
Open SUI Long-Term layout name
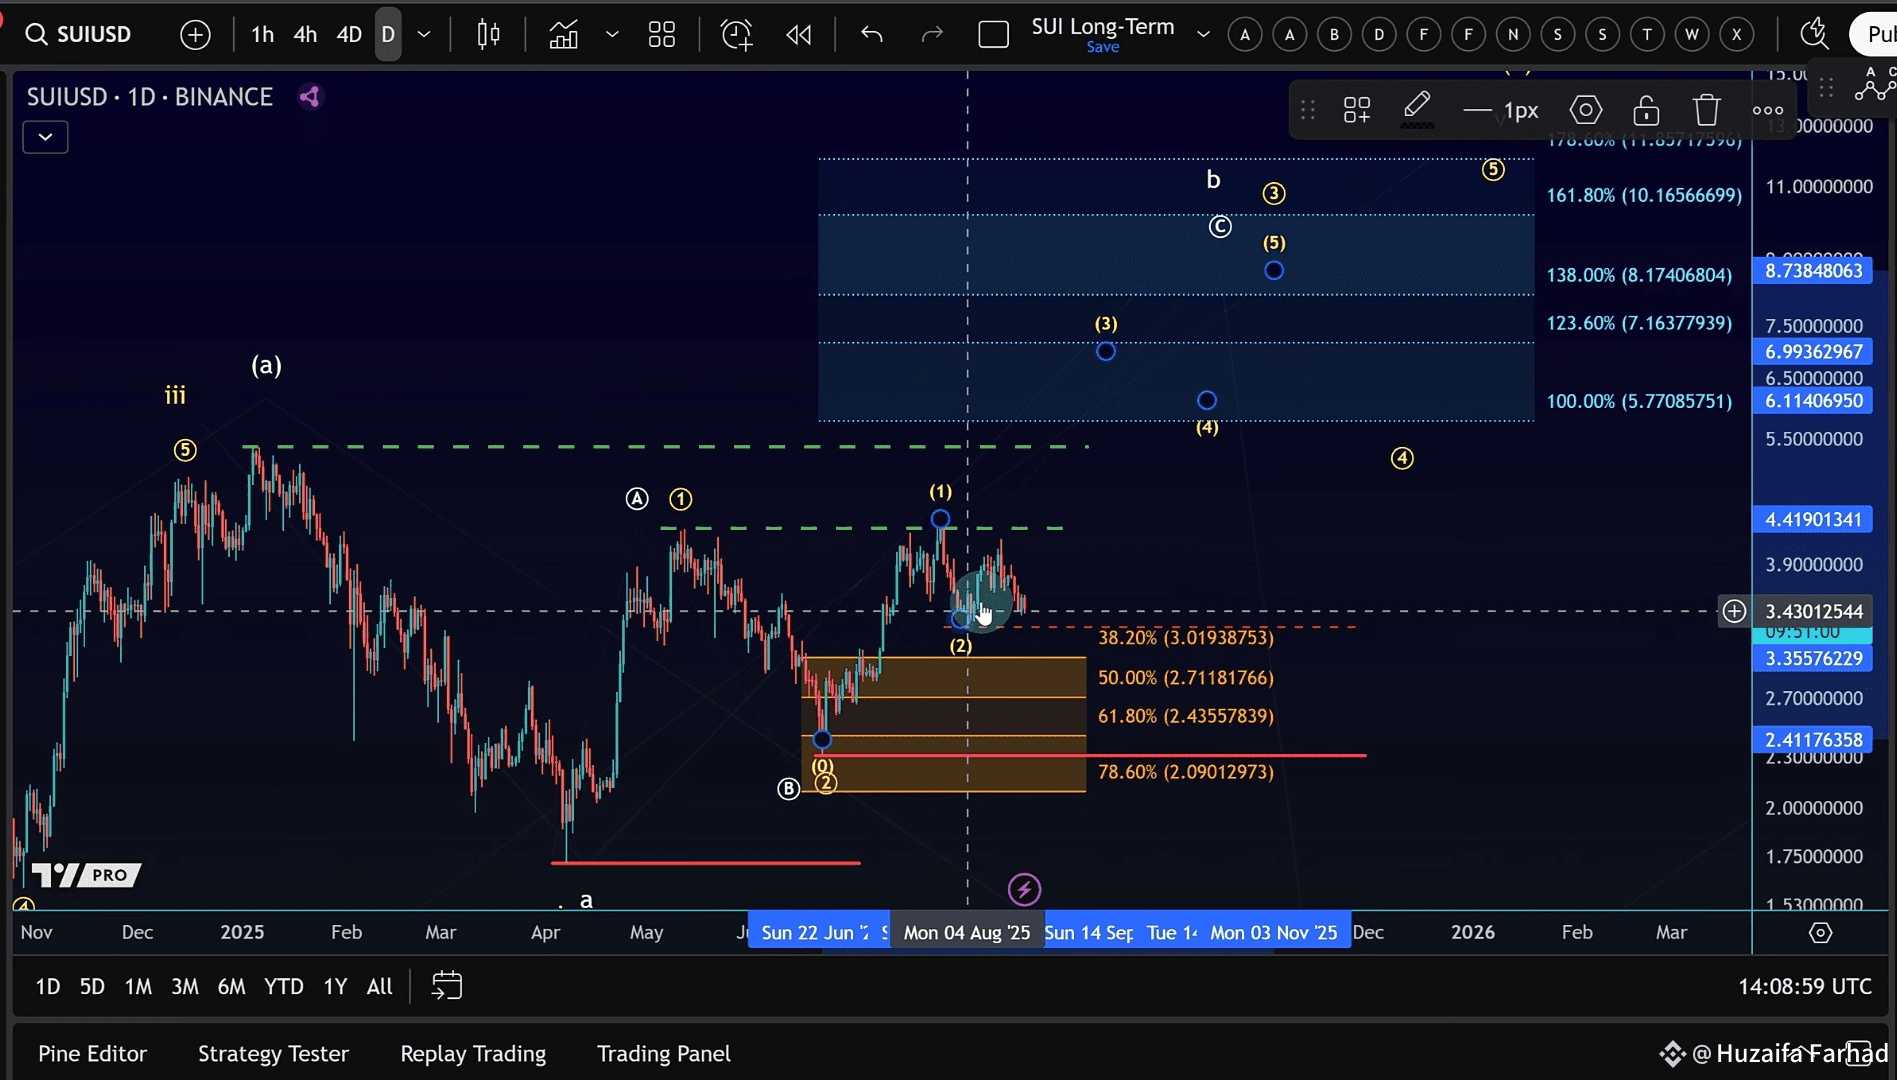pos(1103,27)
